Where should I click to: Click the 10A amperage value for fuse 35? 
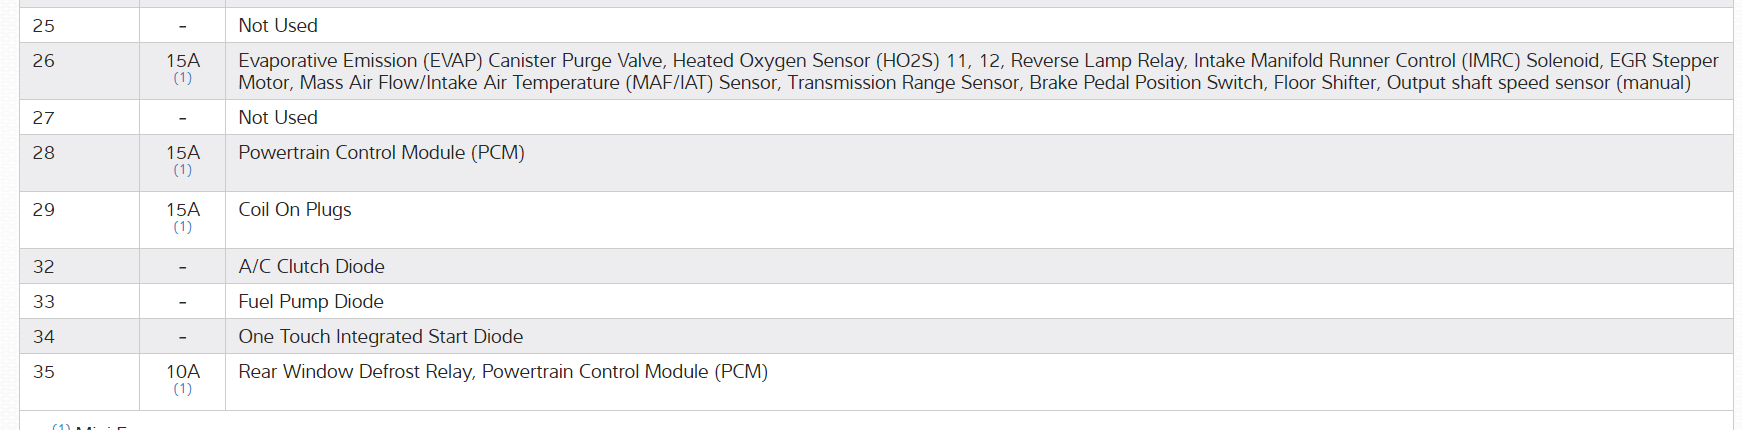(182, 371)
